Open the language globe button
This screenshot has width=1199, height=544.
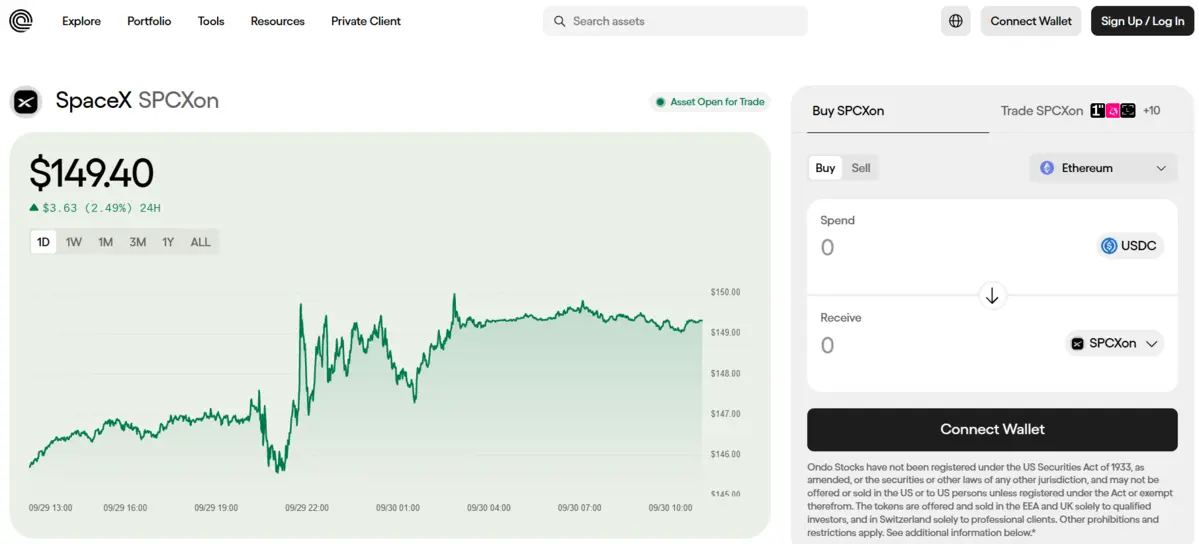955,21
